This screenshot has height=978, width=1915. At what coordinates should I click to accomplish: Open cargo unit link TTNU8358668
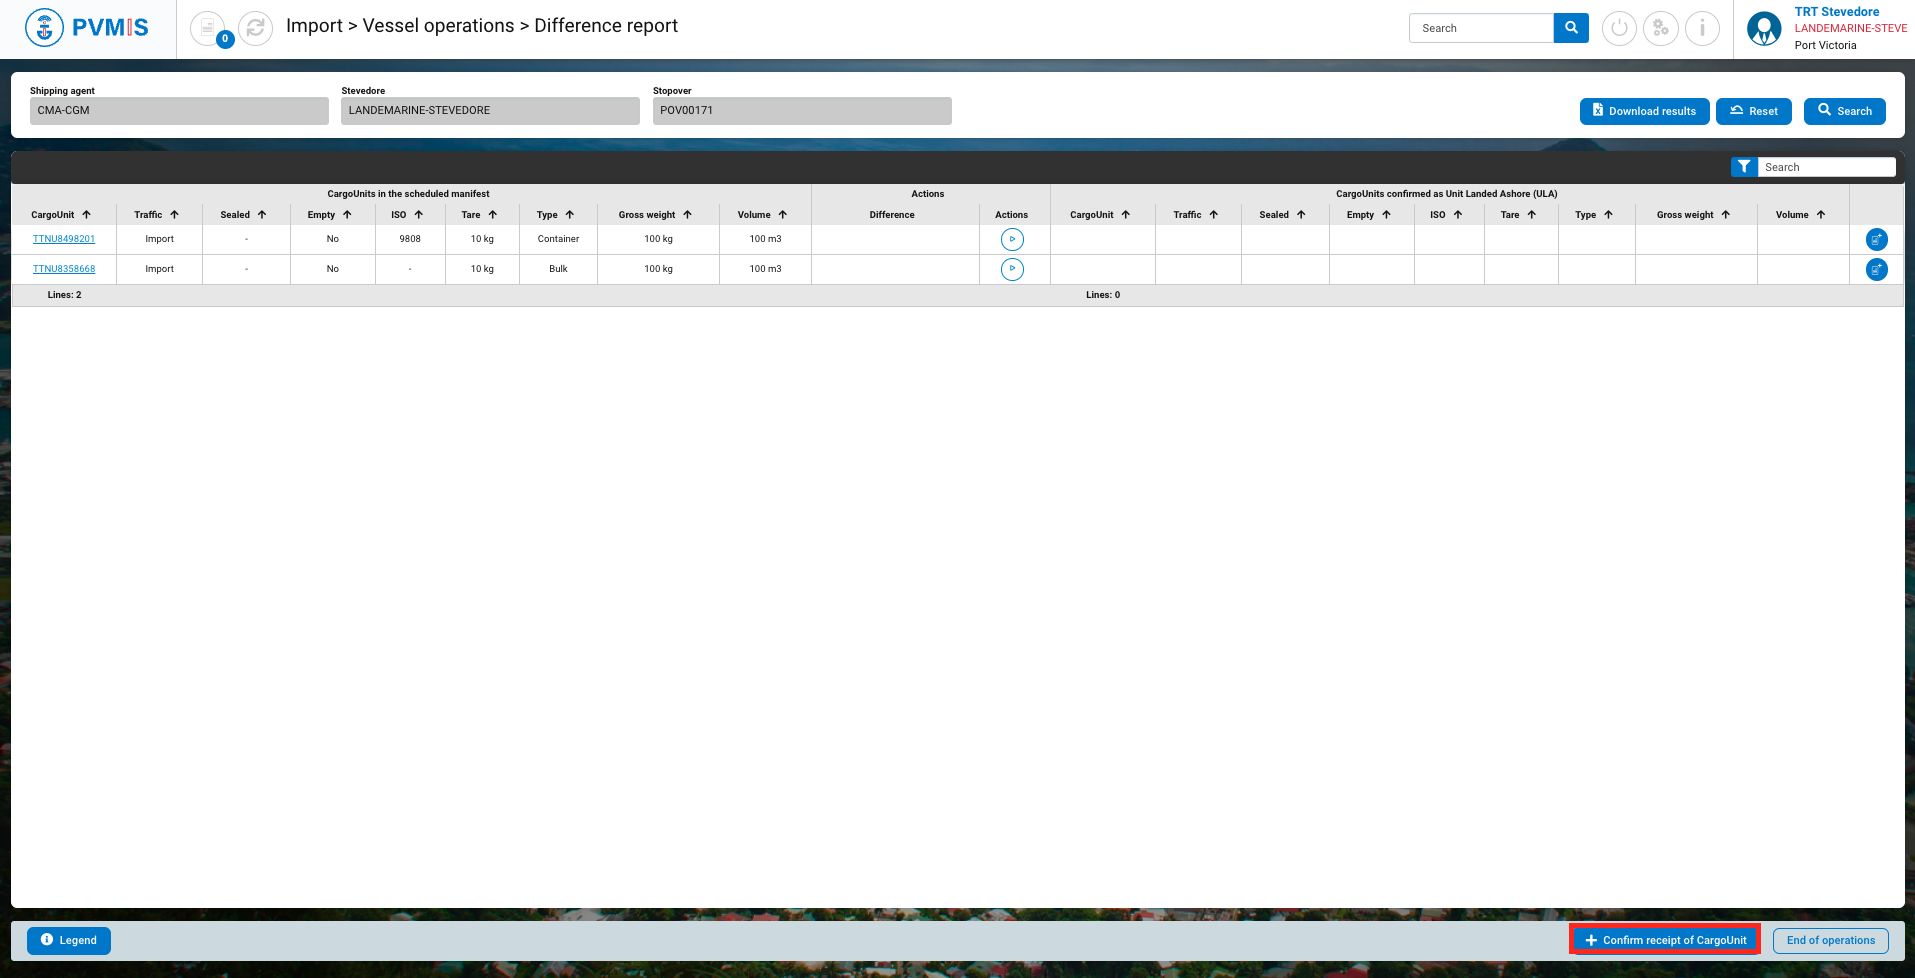pyautogui.click(x=64, y=269)
